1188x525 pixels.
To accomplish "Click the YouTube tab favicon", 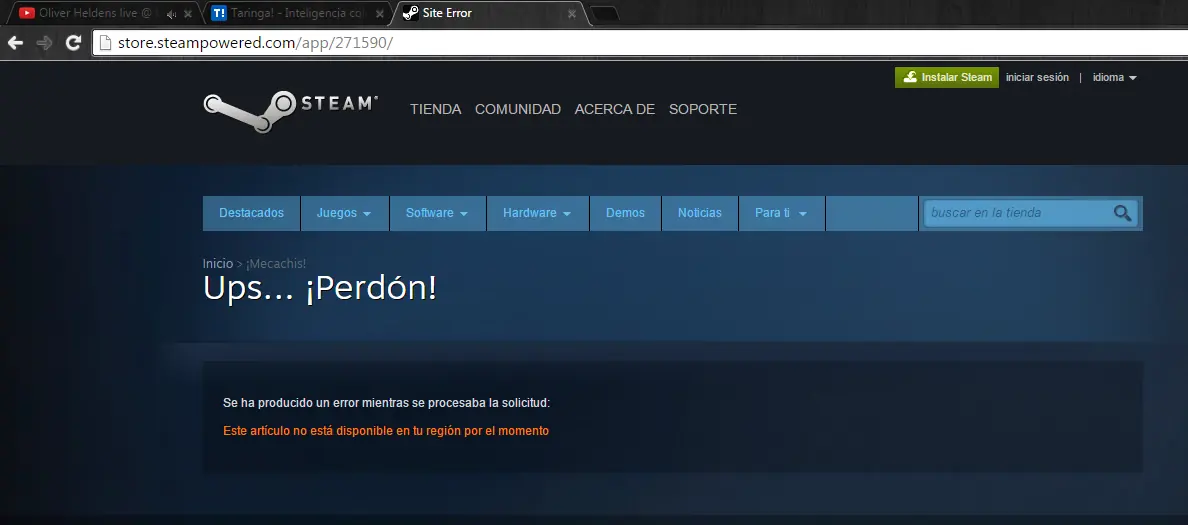I will pos(27,13).
